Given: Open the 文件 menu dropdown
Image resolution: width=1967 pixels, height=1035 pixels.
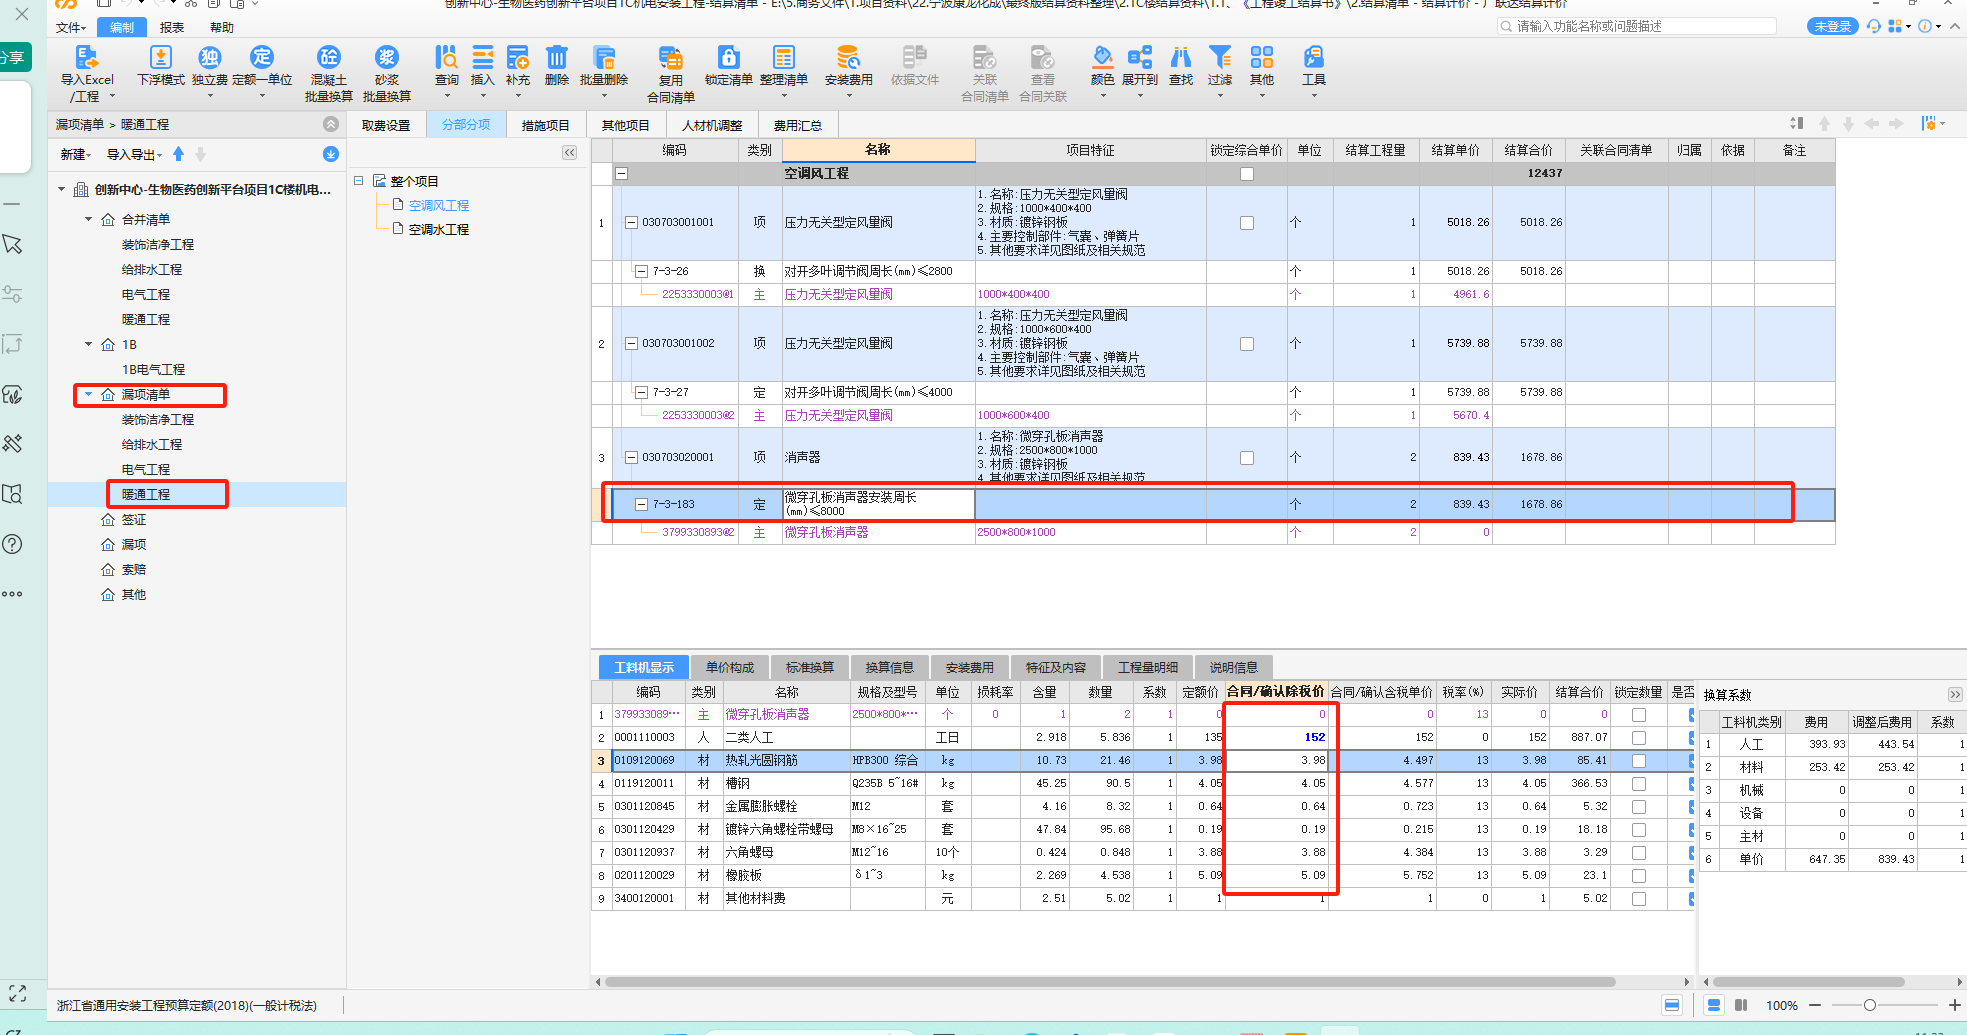Looking at the screenshot, I should (x=71, y=28).
